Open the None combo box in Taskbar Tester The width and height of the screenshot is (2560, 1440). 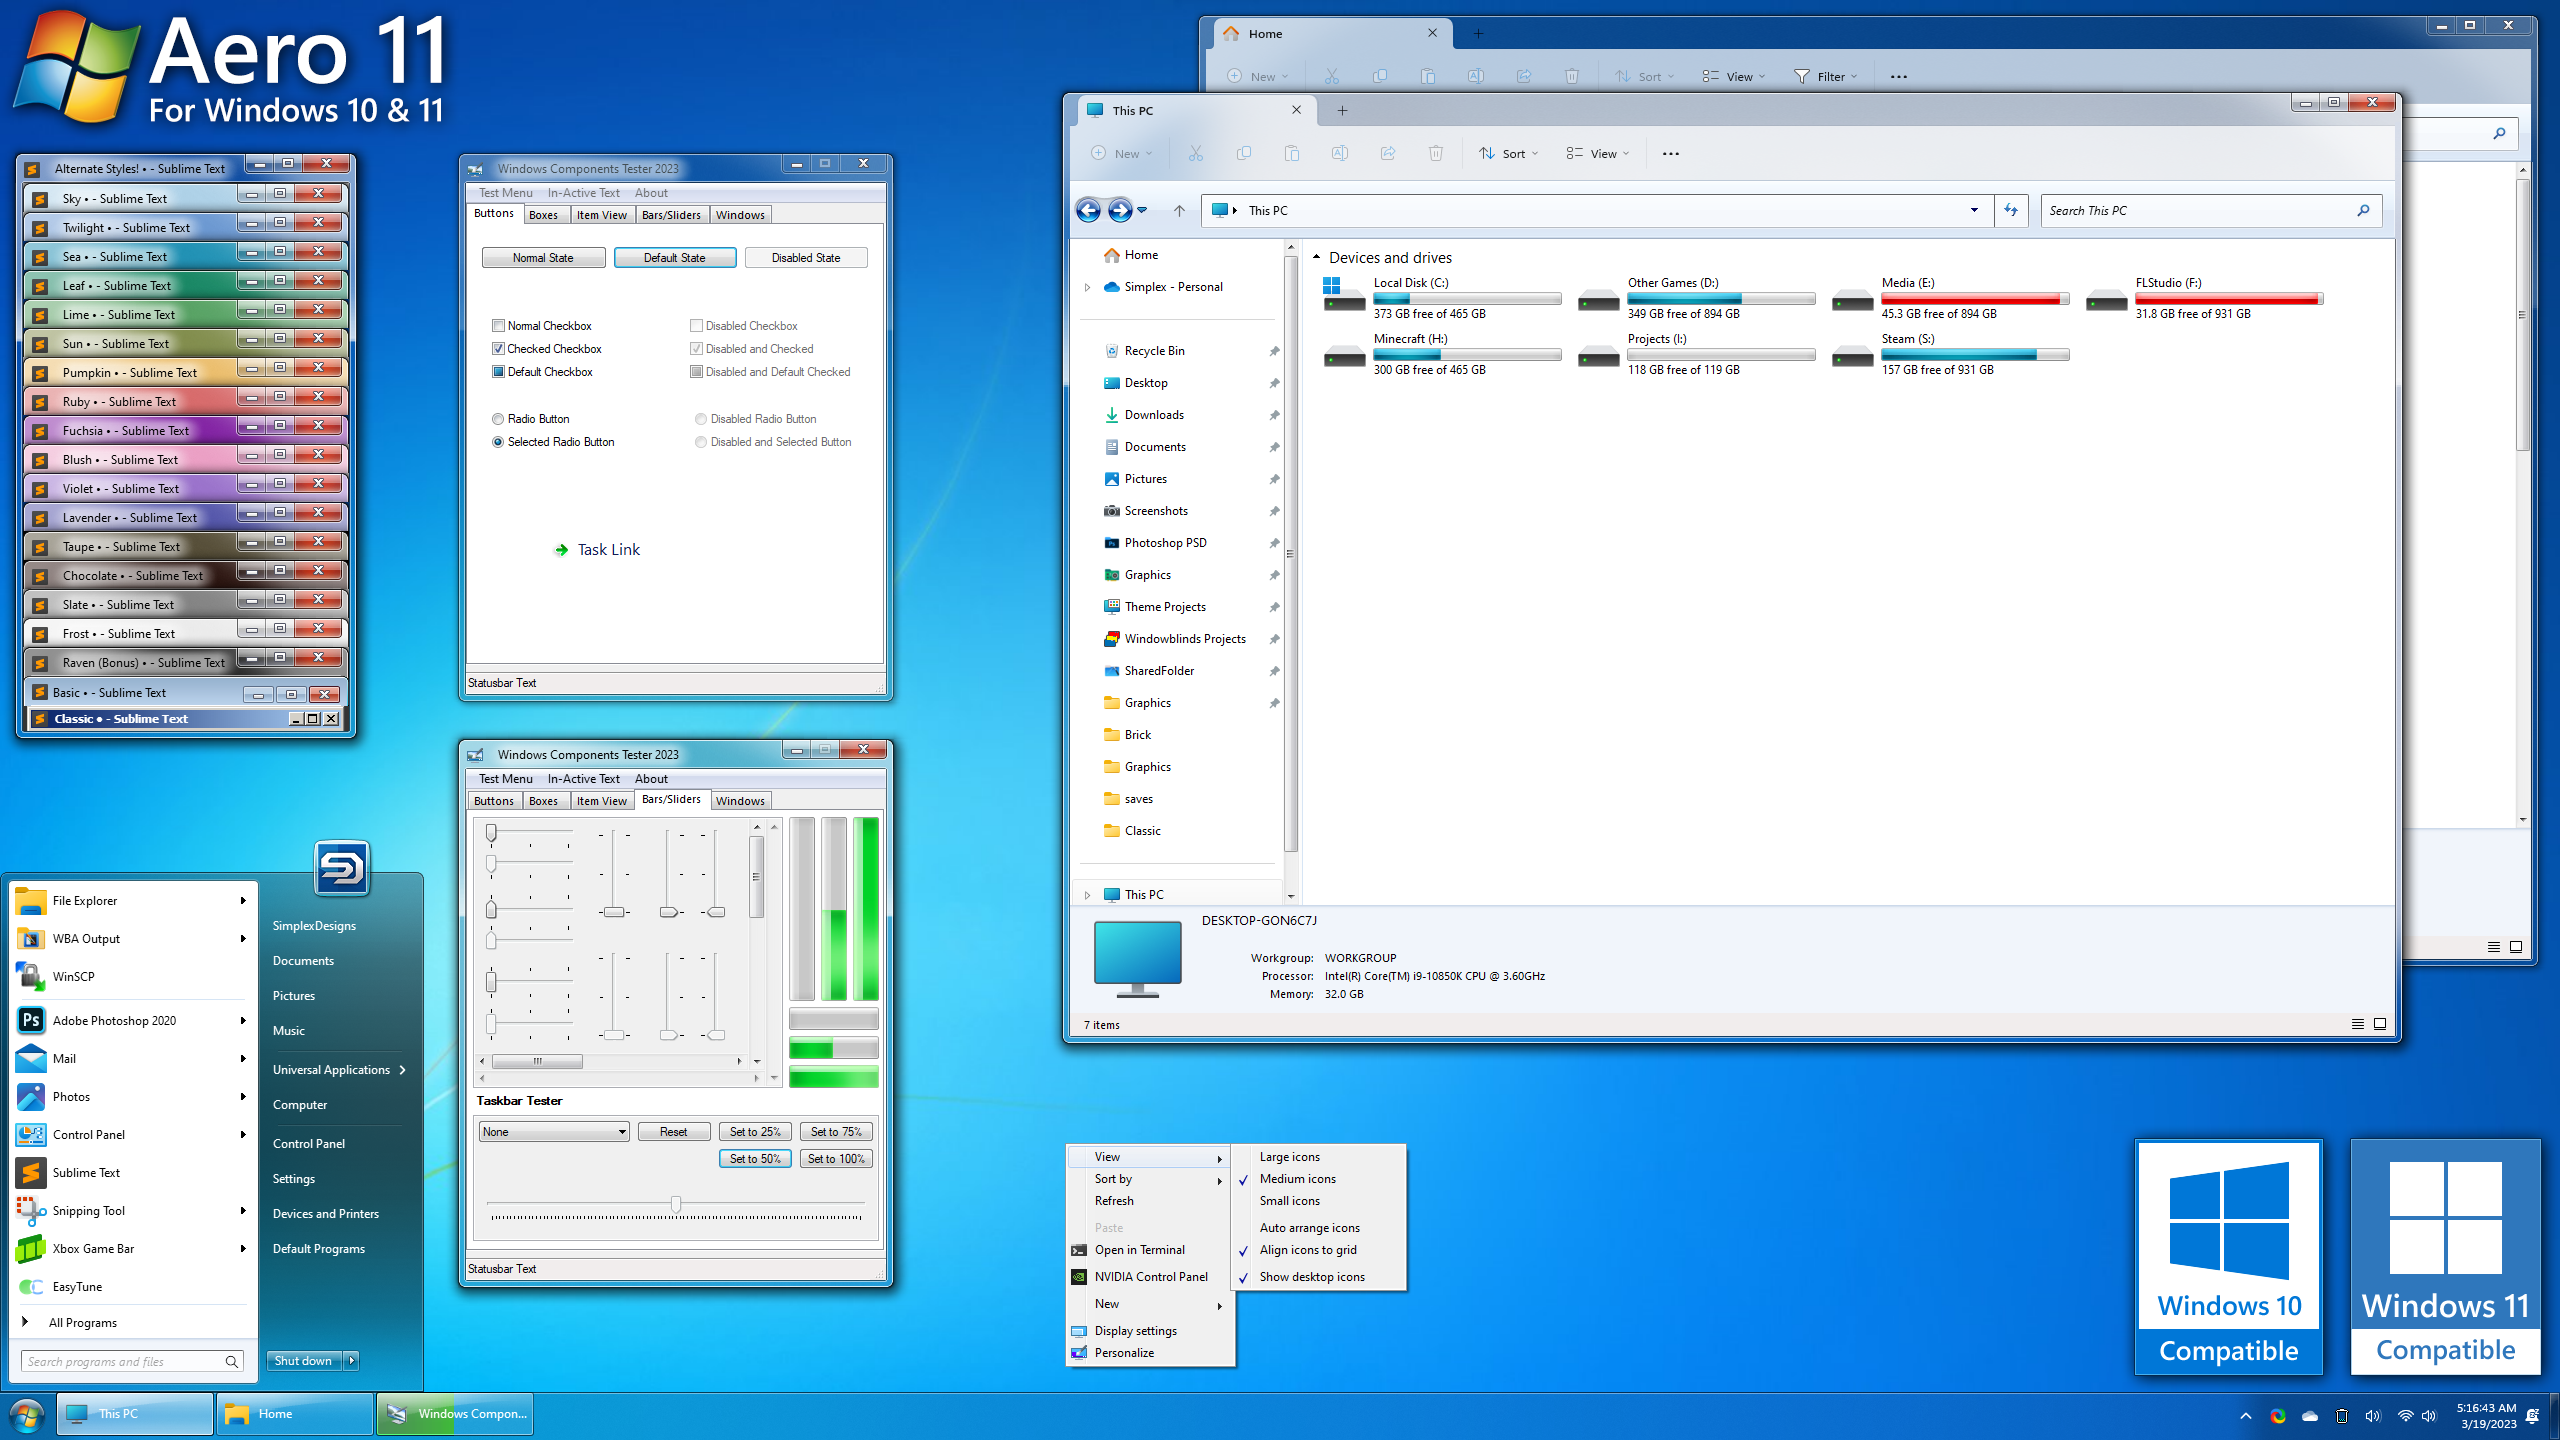(553, 1132)
